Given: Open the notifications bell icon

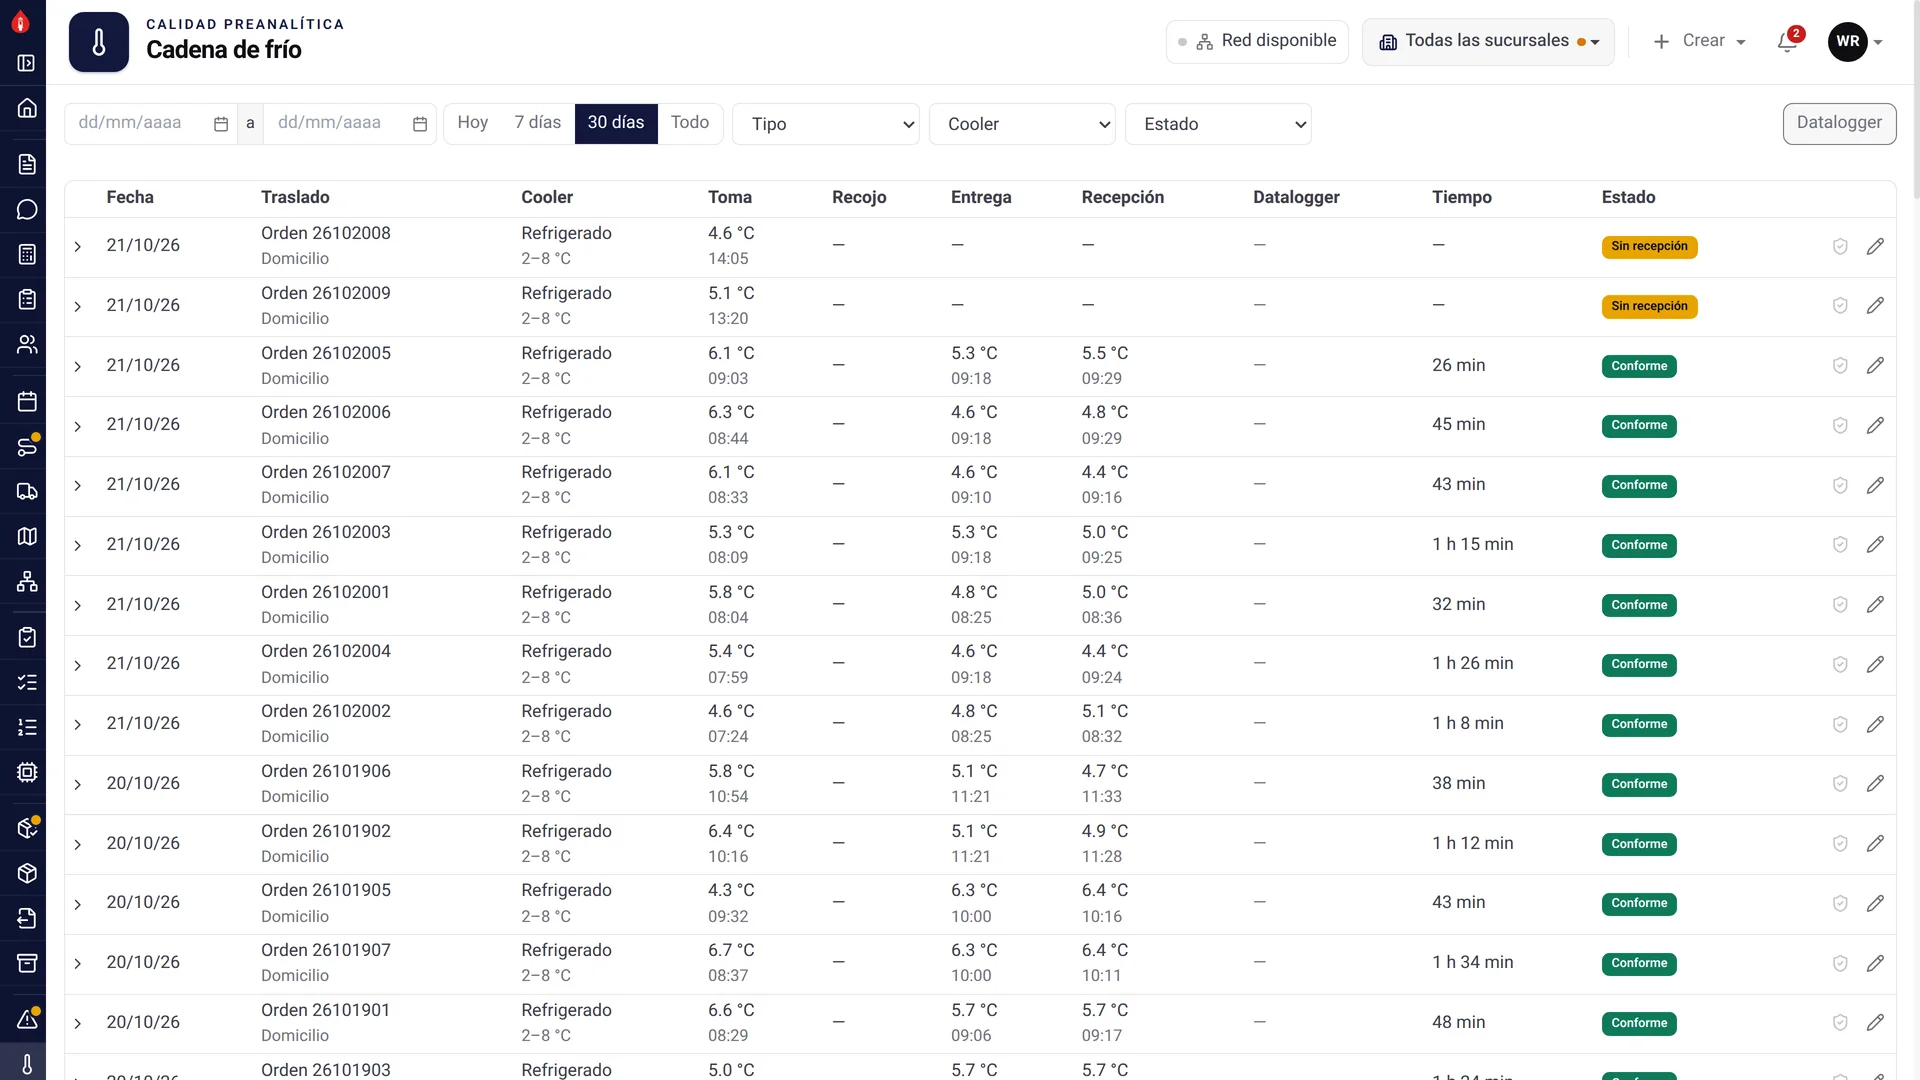Looking at the screenshot, I should coord(1788,41).
